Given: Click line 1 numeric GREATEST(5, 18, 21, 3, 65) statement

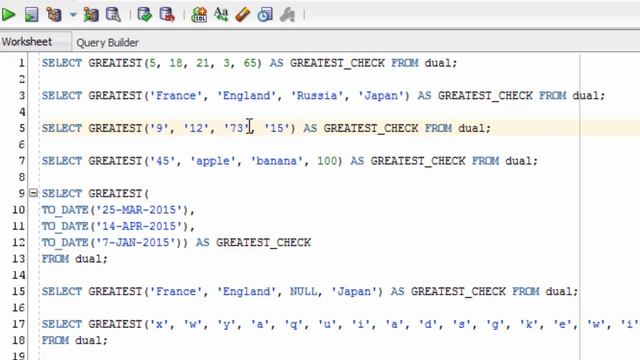Looking at the screenshot, I should [x=249, y=63].
